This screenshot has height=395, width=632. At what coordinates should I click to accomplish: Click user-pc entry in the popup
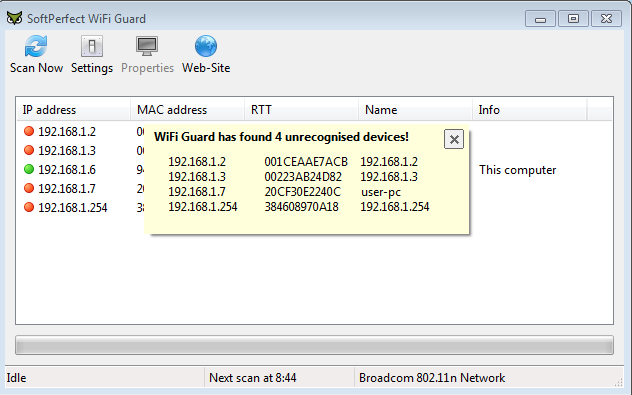point(380,192)
